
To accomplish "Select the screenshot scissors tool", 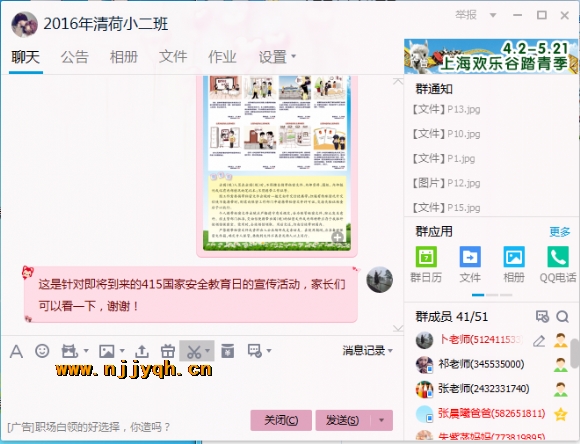I will pos(194,351).
